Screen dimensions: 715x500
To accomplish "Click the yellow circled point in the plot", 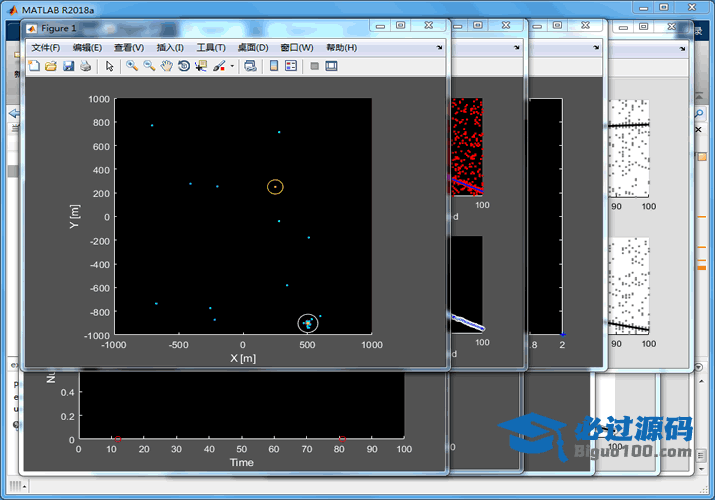I will click(275, 187).
